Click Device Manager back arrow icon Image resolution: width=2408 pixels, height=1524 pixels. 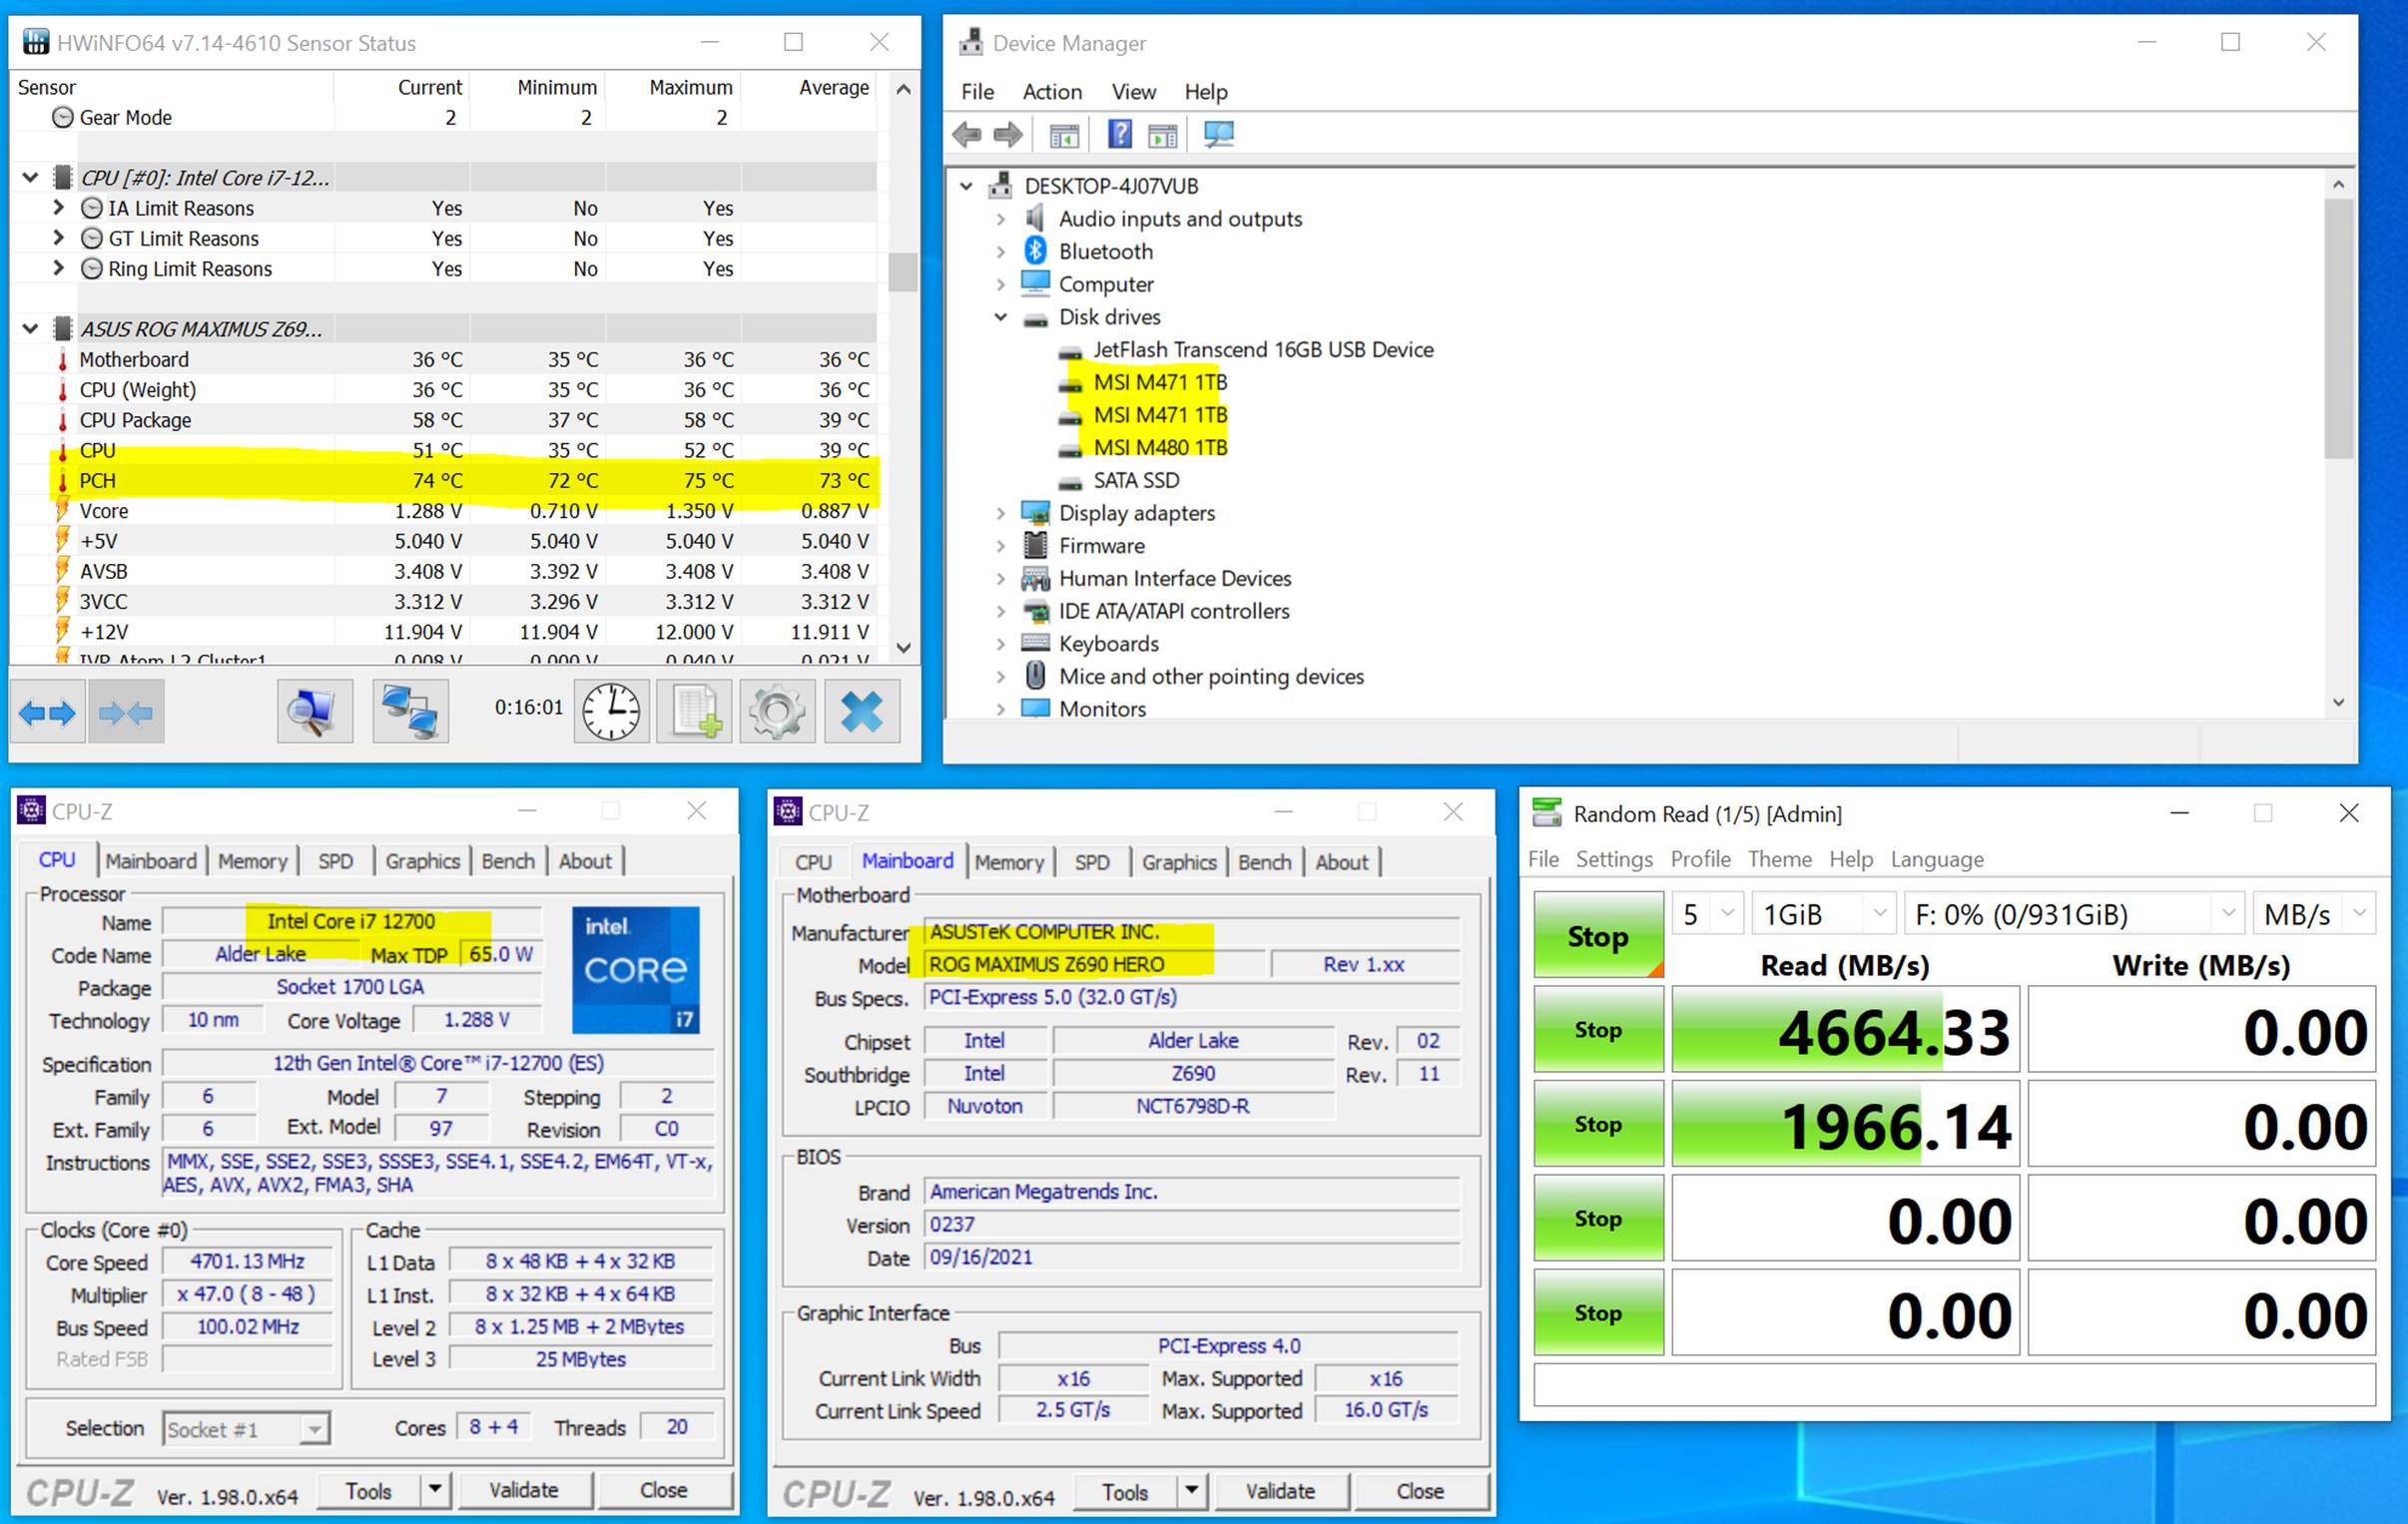point(967,134)
